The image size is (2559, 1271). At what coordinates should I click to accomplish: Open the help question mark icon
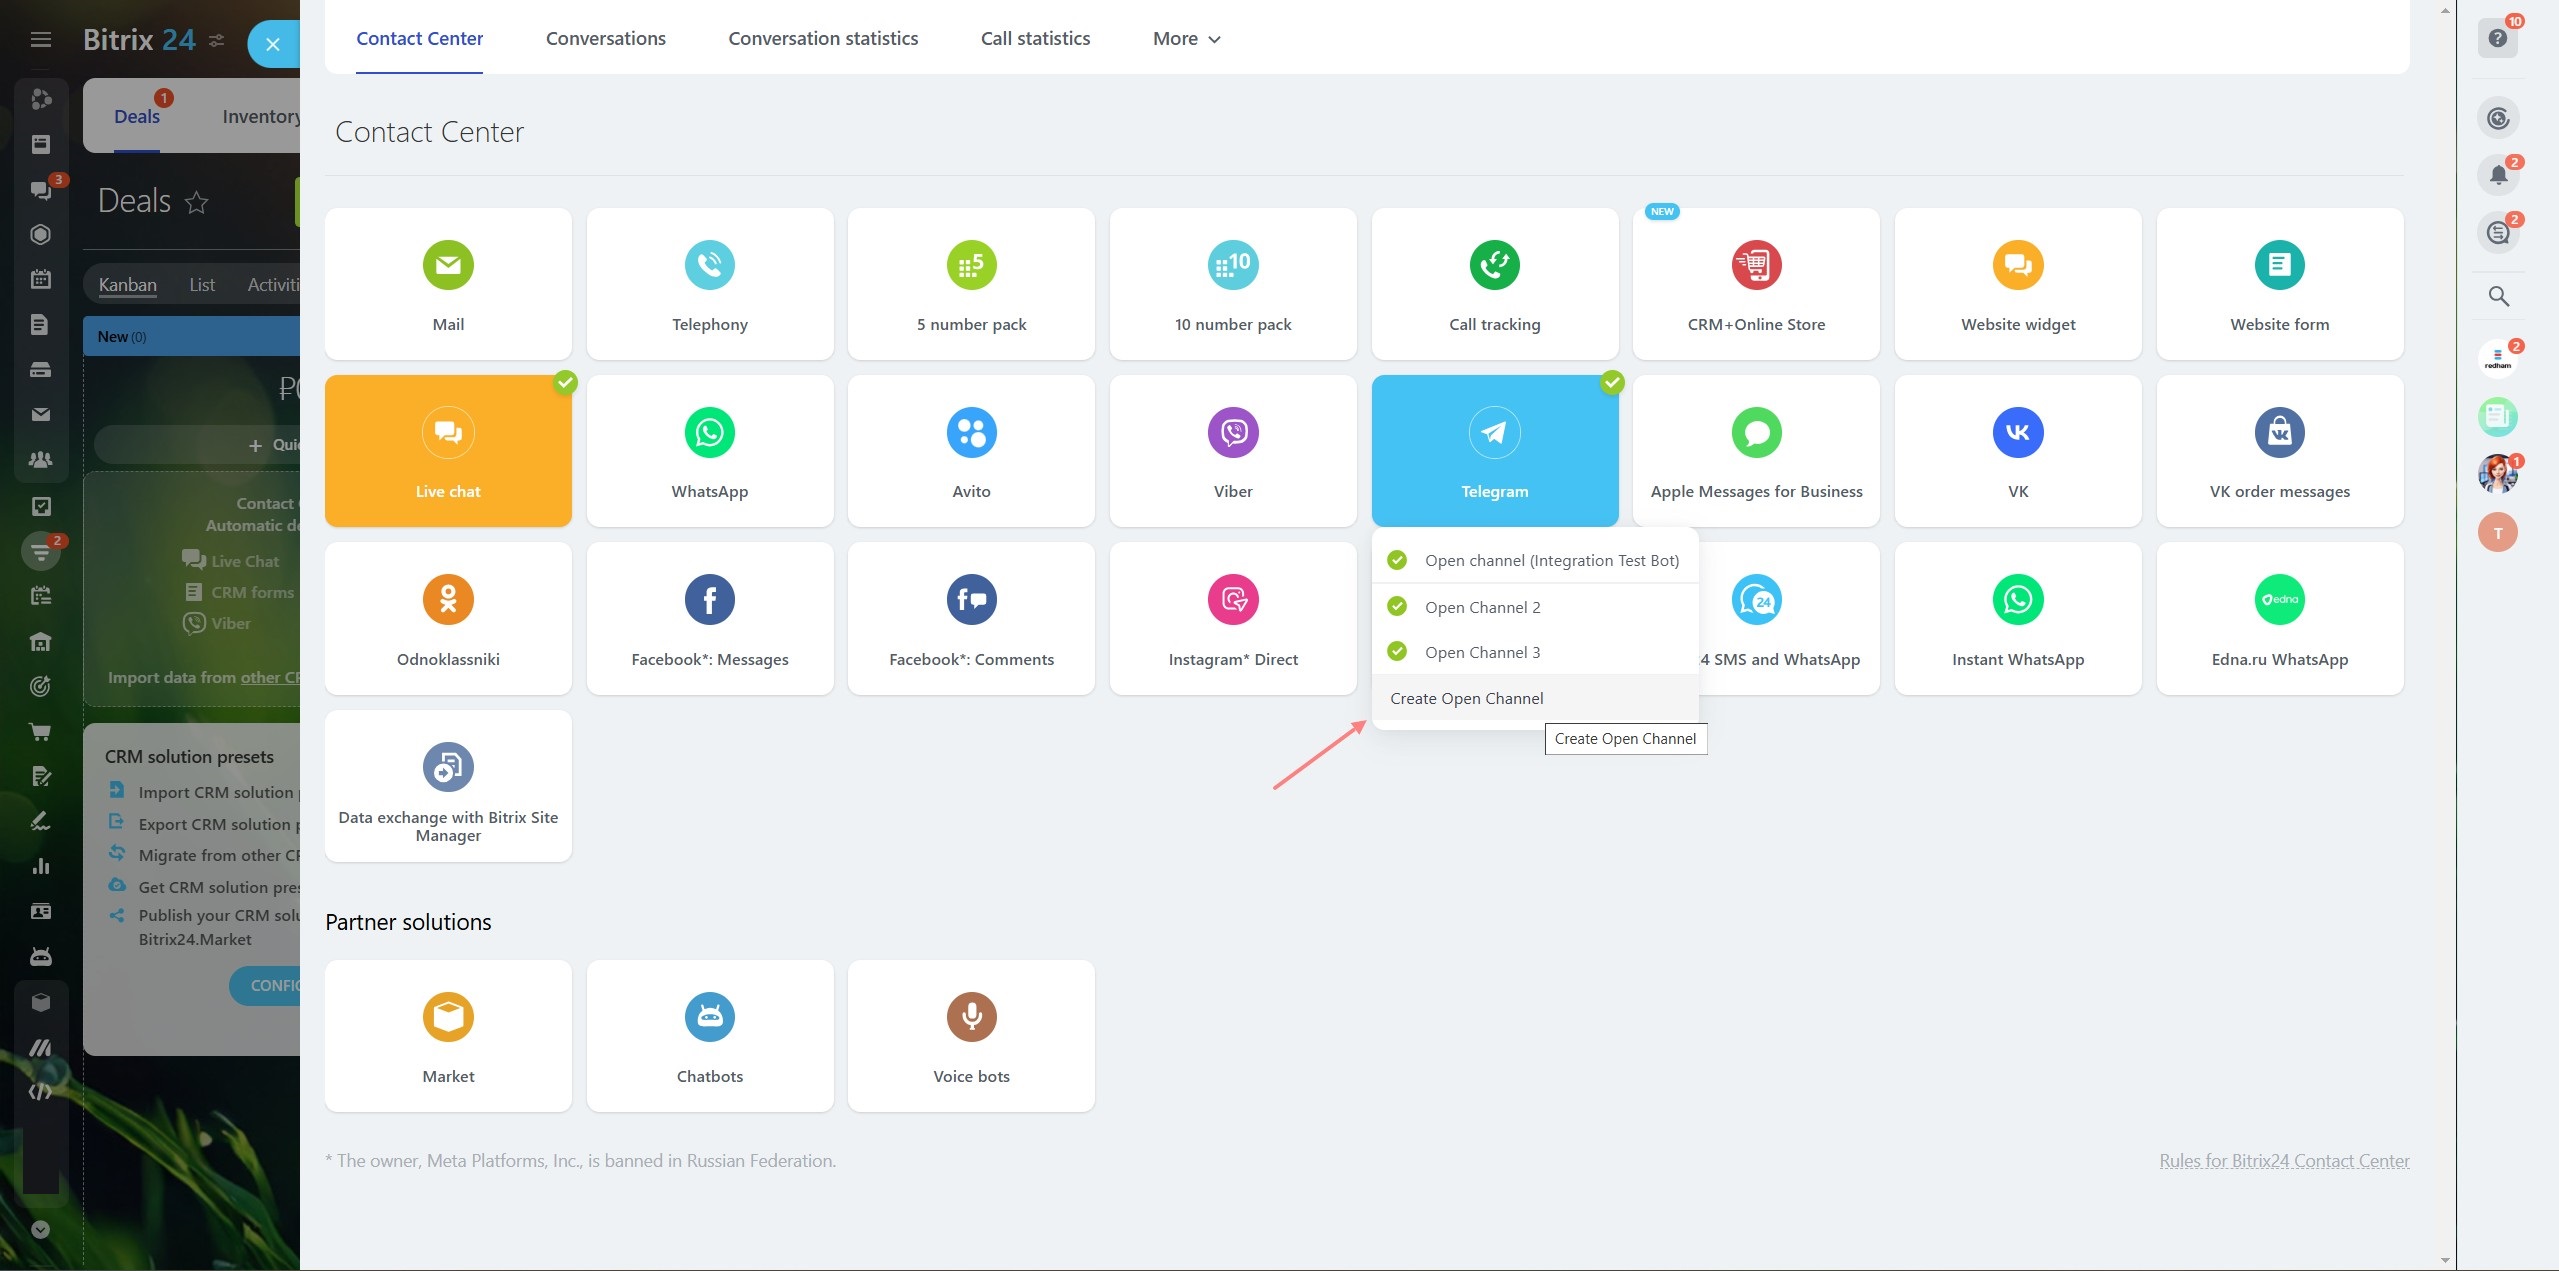coord(2498,38)
